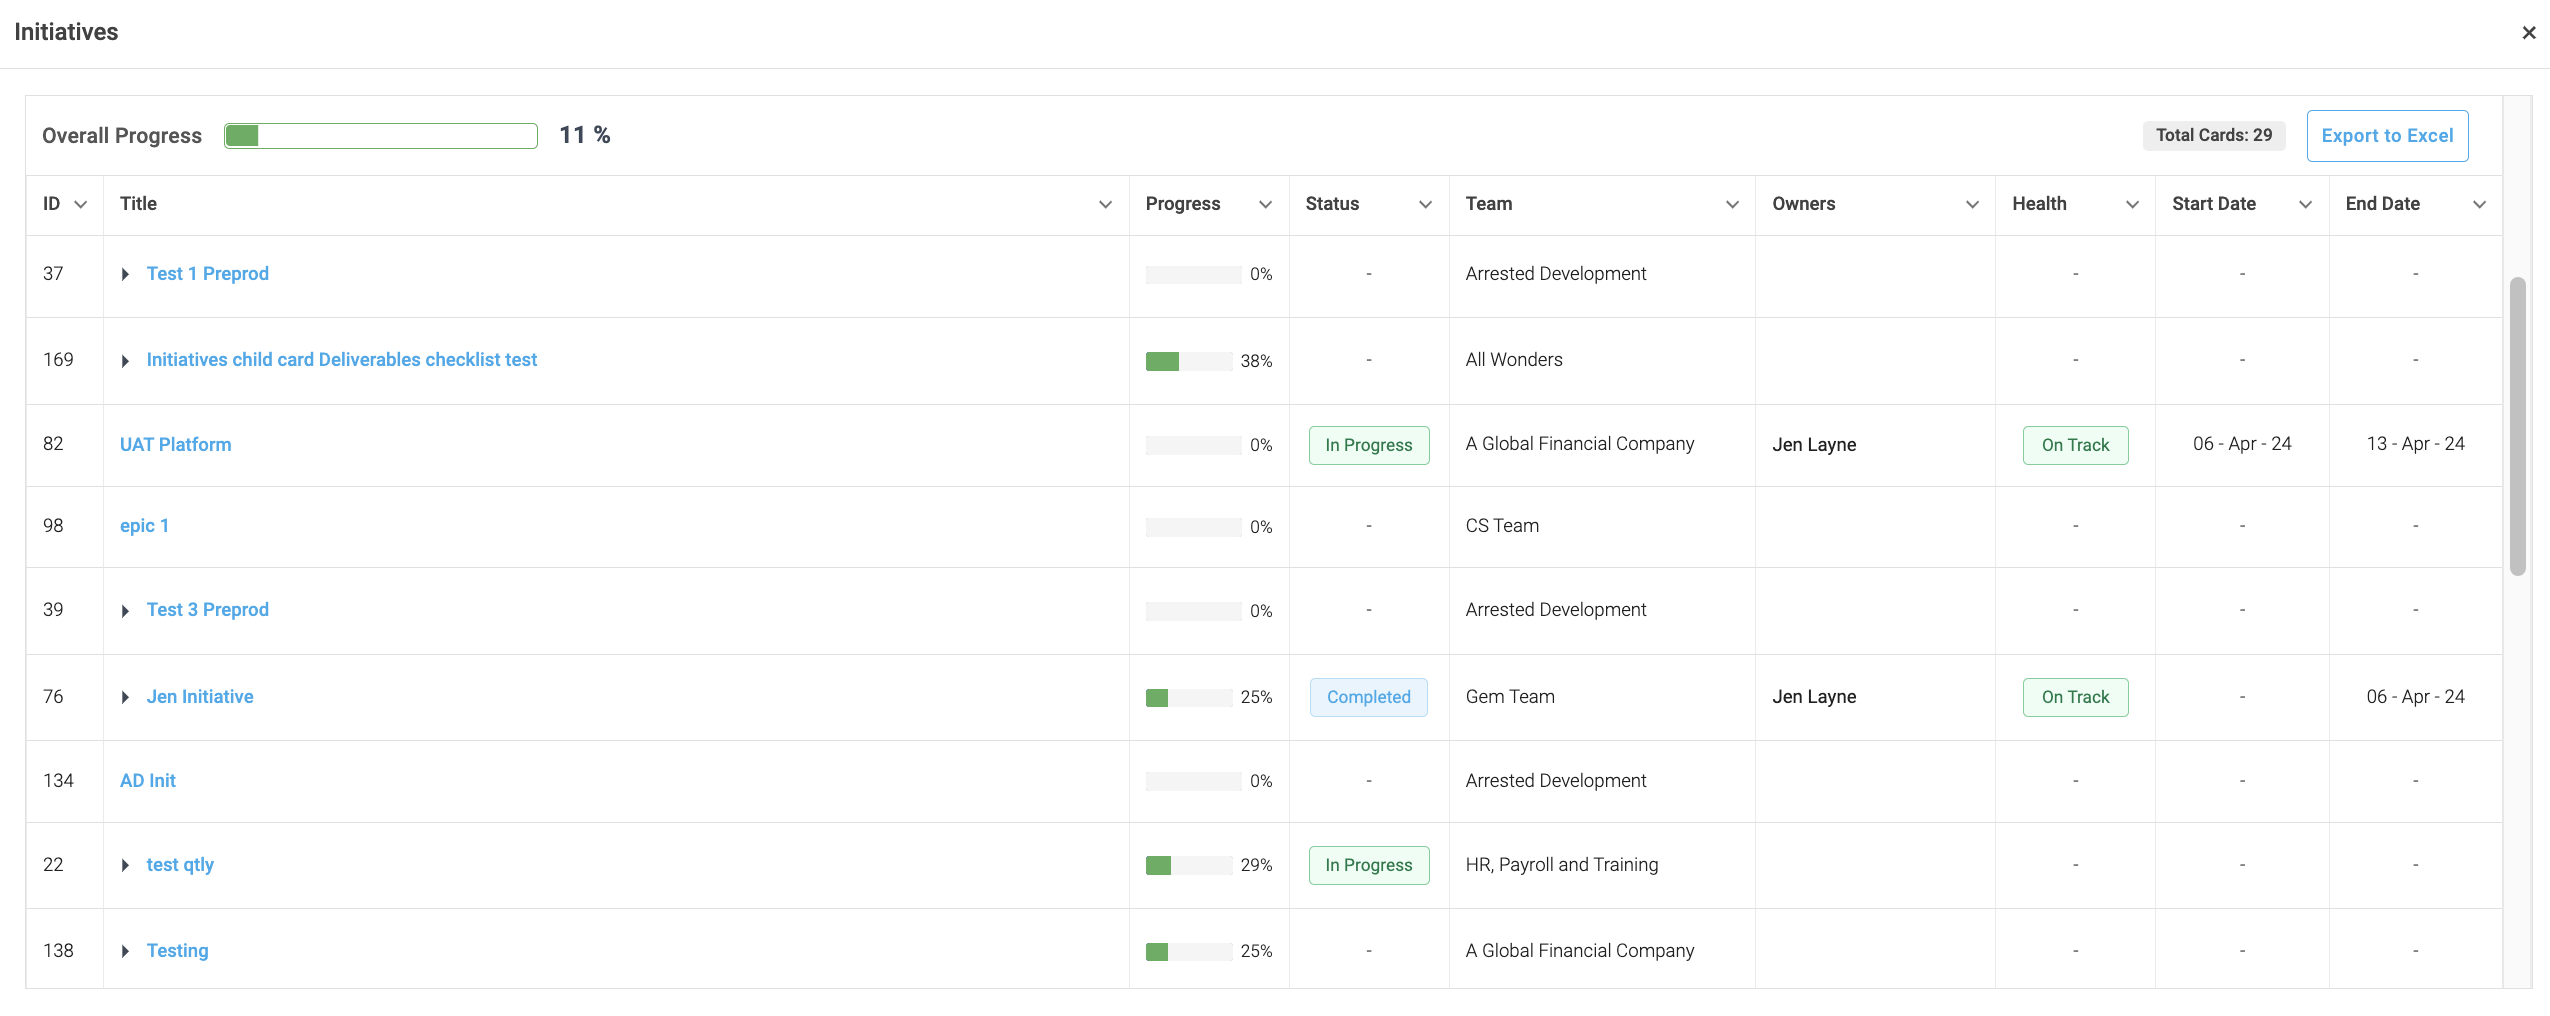The height and width of the screenshot is (1016, 2550).
Task: Click Jen Layne owner in UAT Platform row
Action: pos(1814,445)
